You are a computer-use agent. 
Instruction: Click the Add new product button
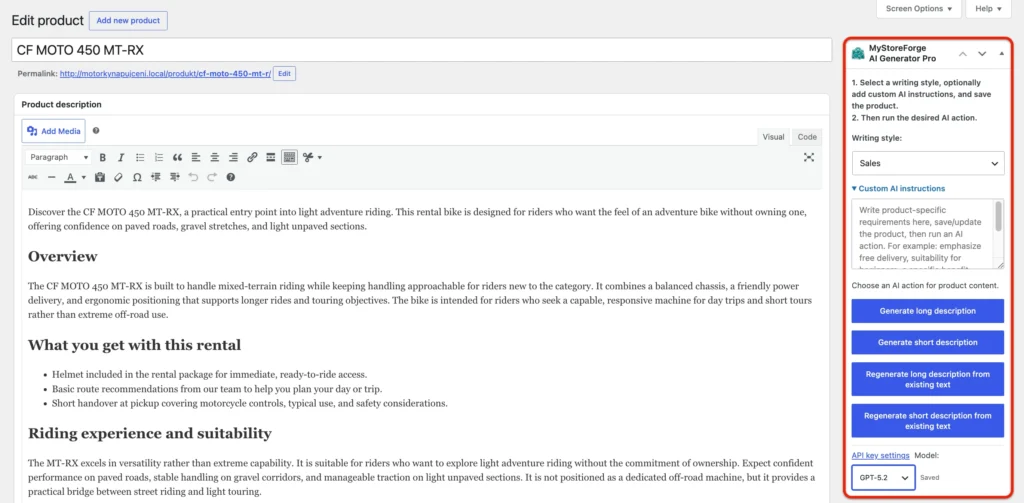point(128,21)
